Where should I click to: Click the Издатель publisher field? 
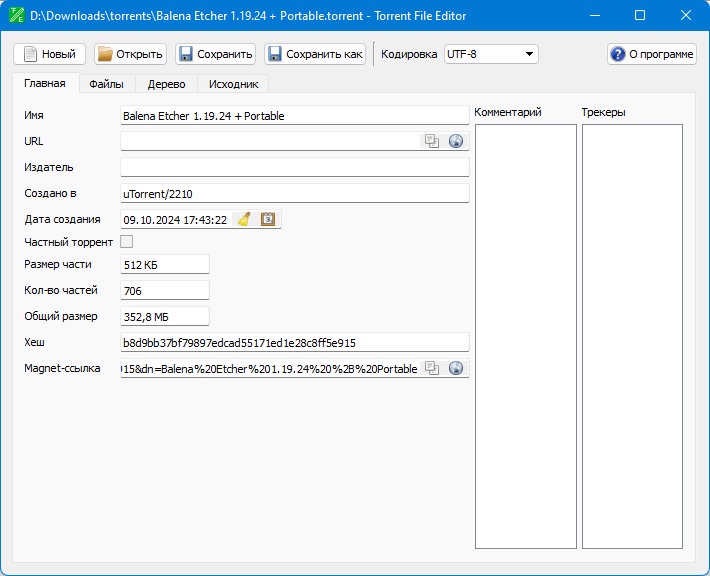(295, 168)
